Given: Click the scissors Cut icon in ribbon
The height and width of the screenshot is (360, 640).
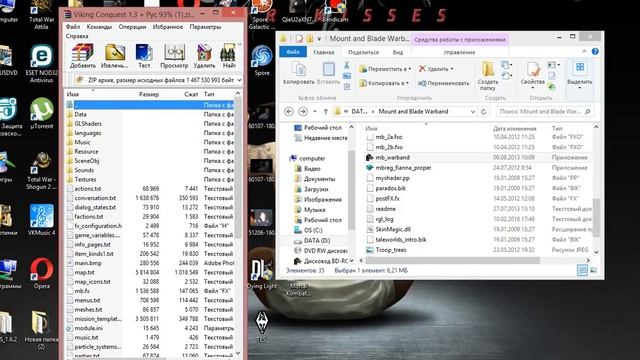Looking at the screenshot, I should pyautogui.click(x=347, y=65).
